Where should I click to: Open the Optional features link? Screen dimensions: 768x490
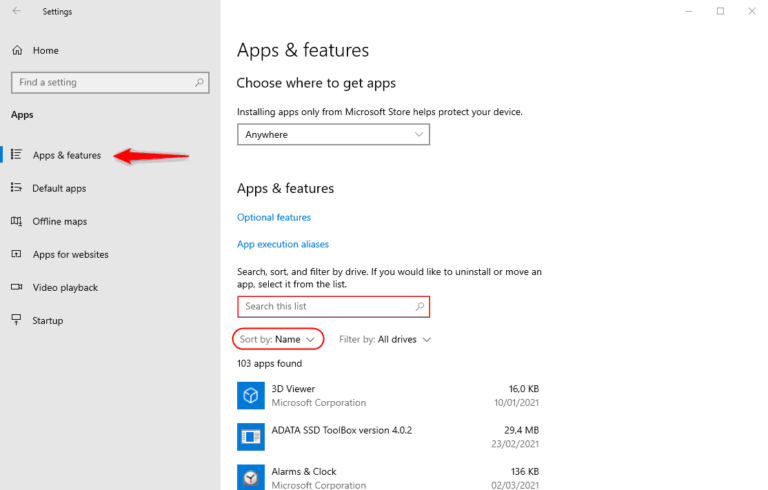274,218
